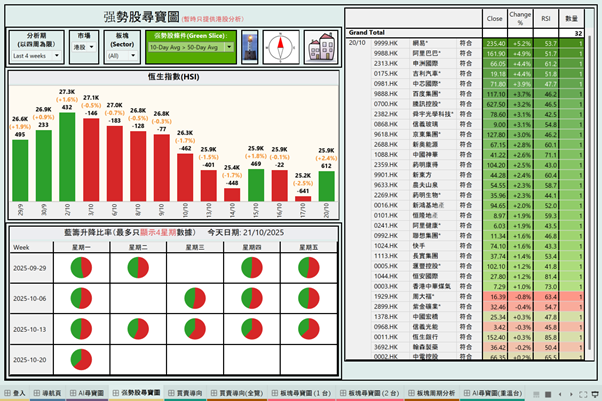Switch to the 買賣導向 sheet tab
The height and width of the screenshot is (401, 602).
click(187, 394)
